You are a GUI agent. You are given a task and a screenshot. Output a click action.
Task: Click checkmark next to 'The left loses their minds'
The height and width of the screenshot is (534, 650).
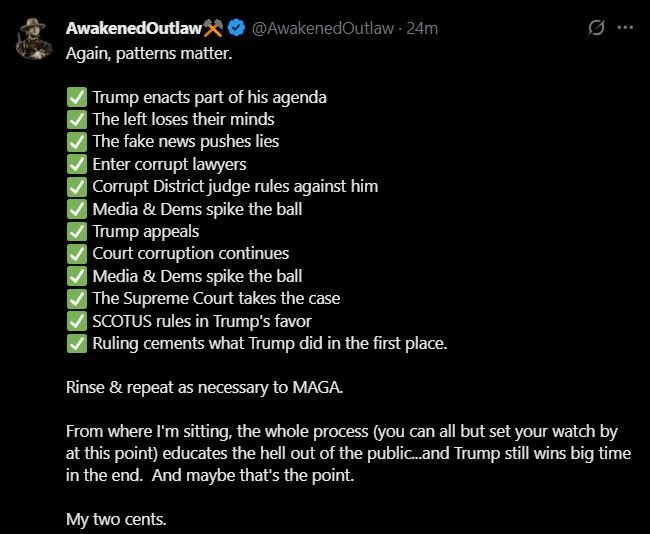[x=77, y=120]
